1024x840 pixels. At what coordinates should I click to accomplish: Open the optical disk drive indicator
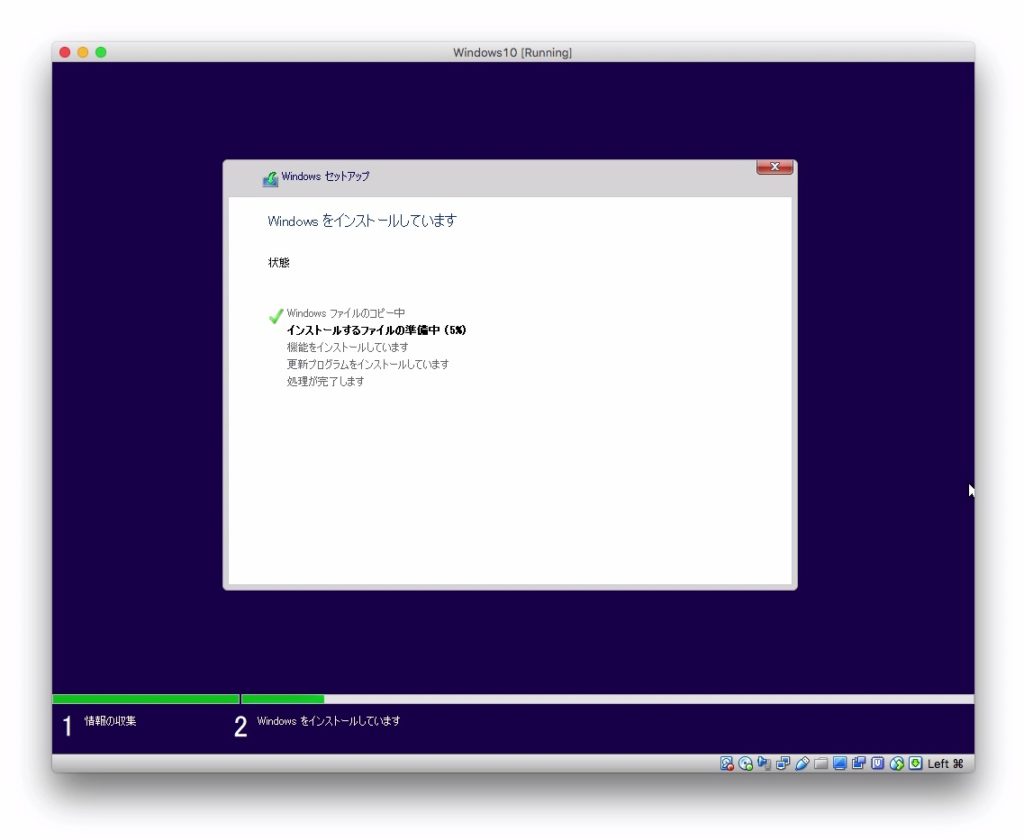click(x=745, y=763)
